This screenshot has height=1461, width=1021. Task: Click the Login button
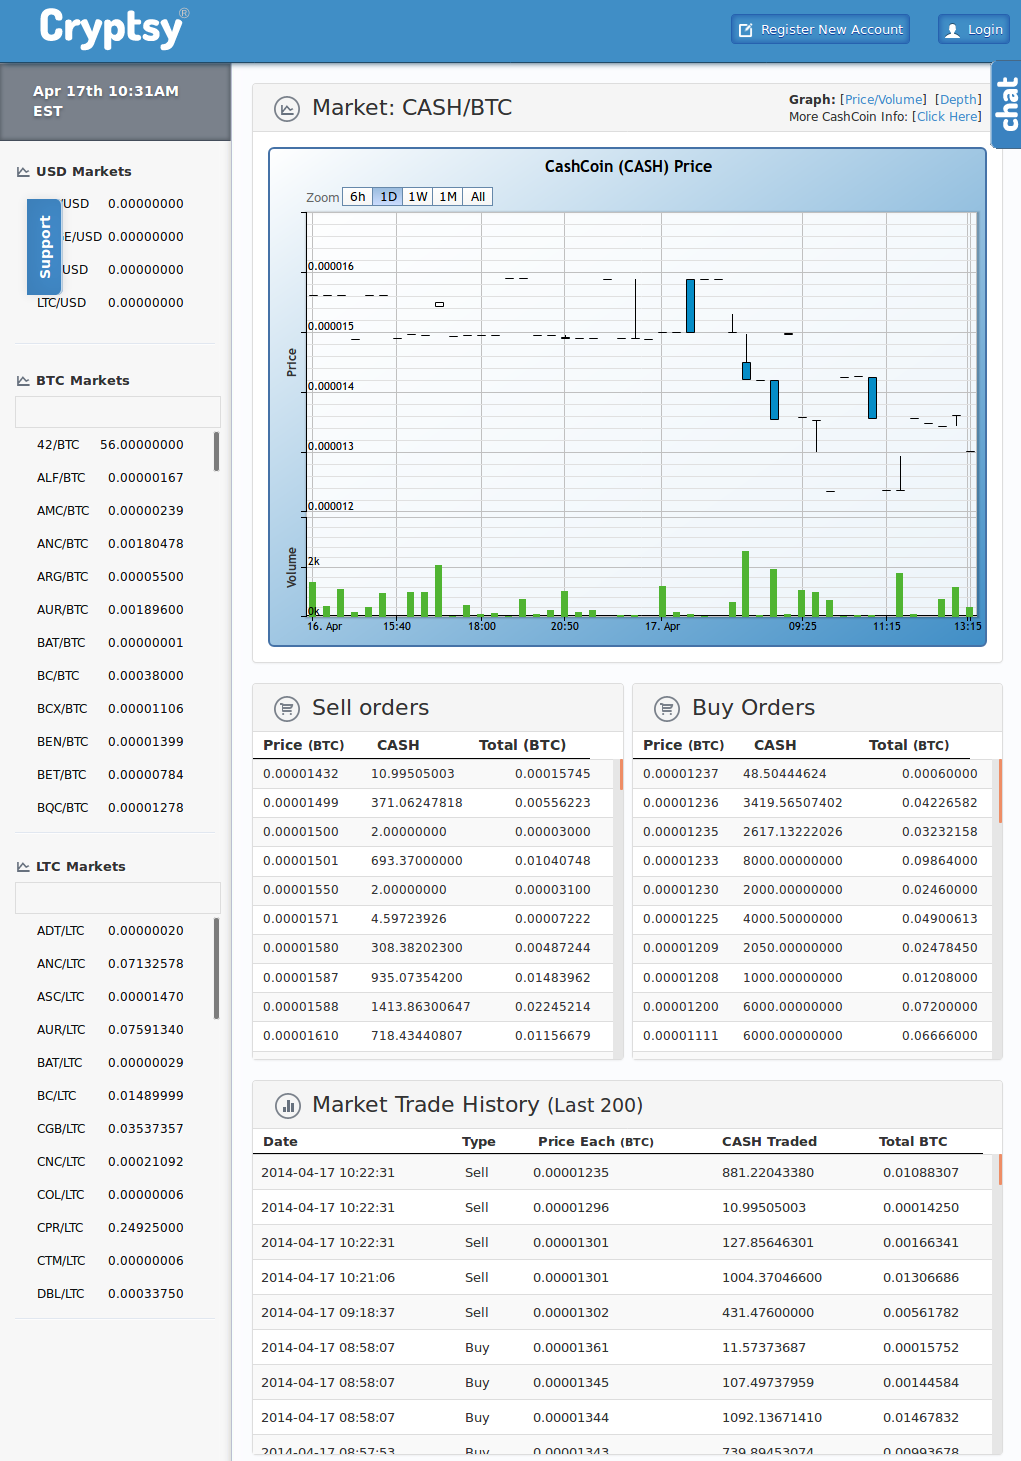coord(973,29)
